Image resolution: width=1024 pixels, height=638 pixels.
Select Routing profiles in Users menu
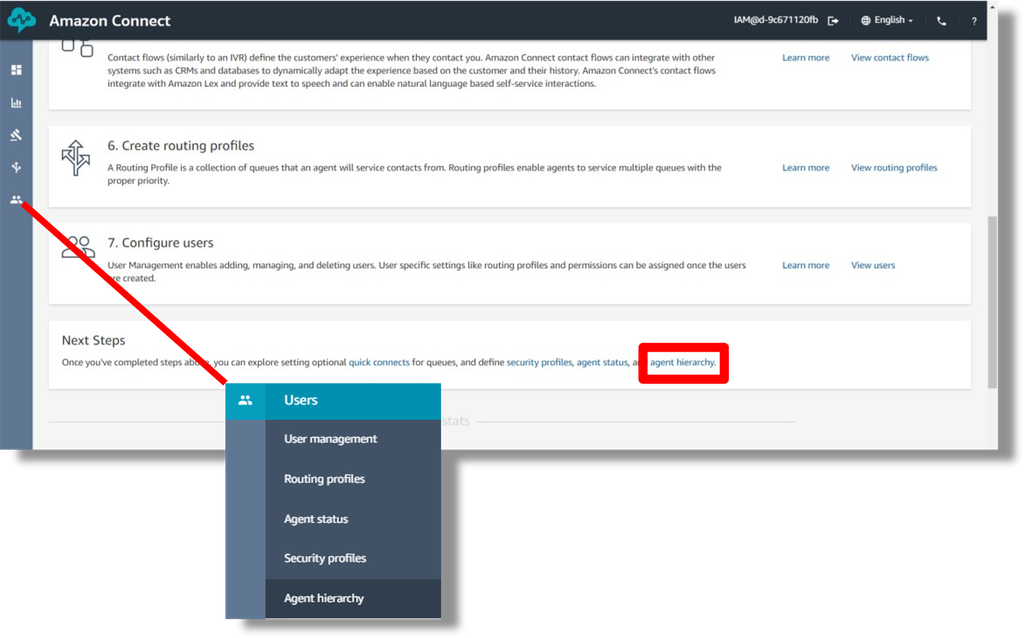click(324, 479)
